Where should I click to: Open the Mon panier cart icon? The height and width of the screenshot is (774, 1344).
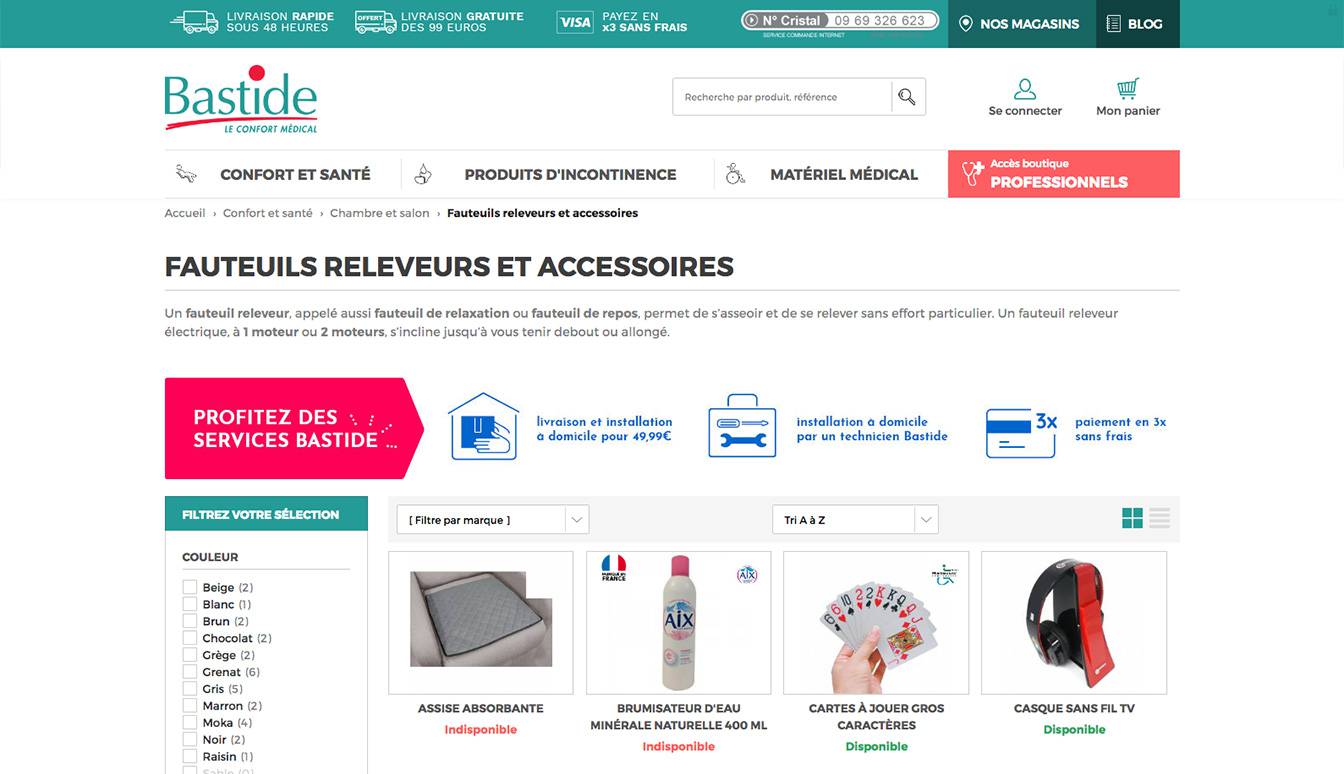(x=1128, y=88)
